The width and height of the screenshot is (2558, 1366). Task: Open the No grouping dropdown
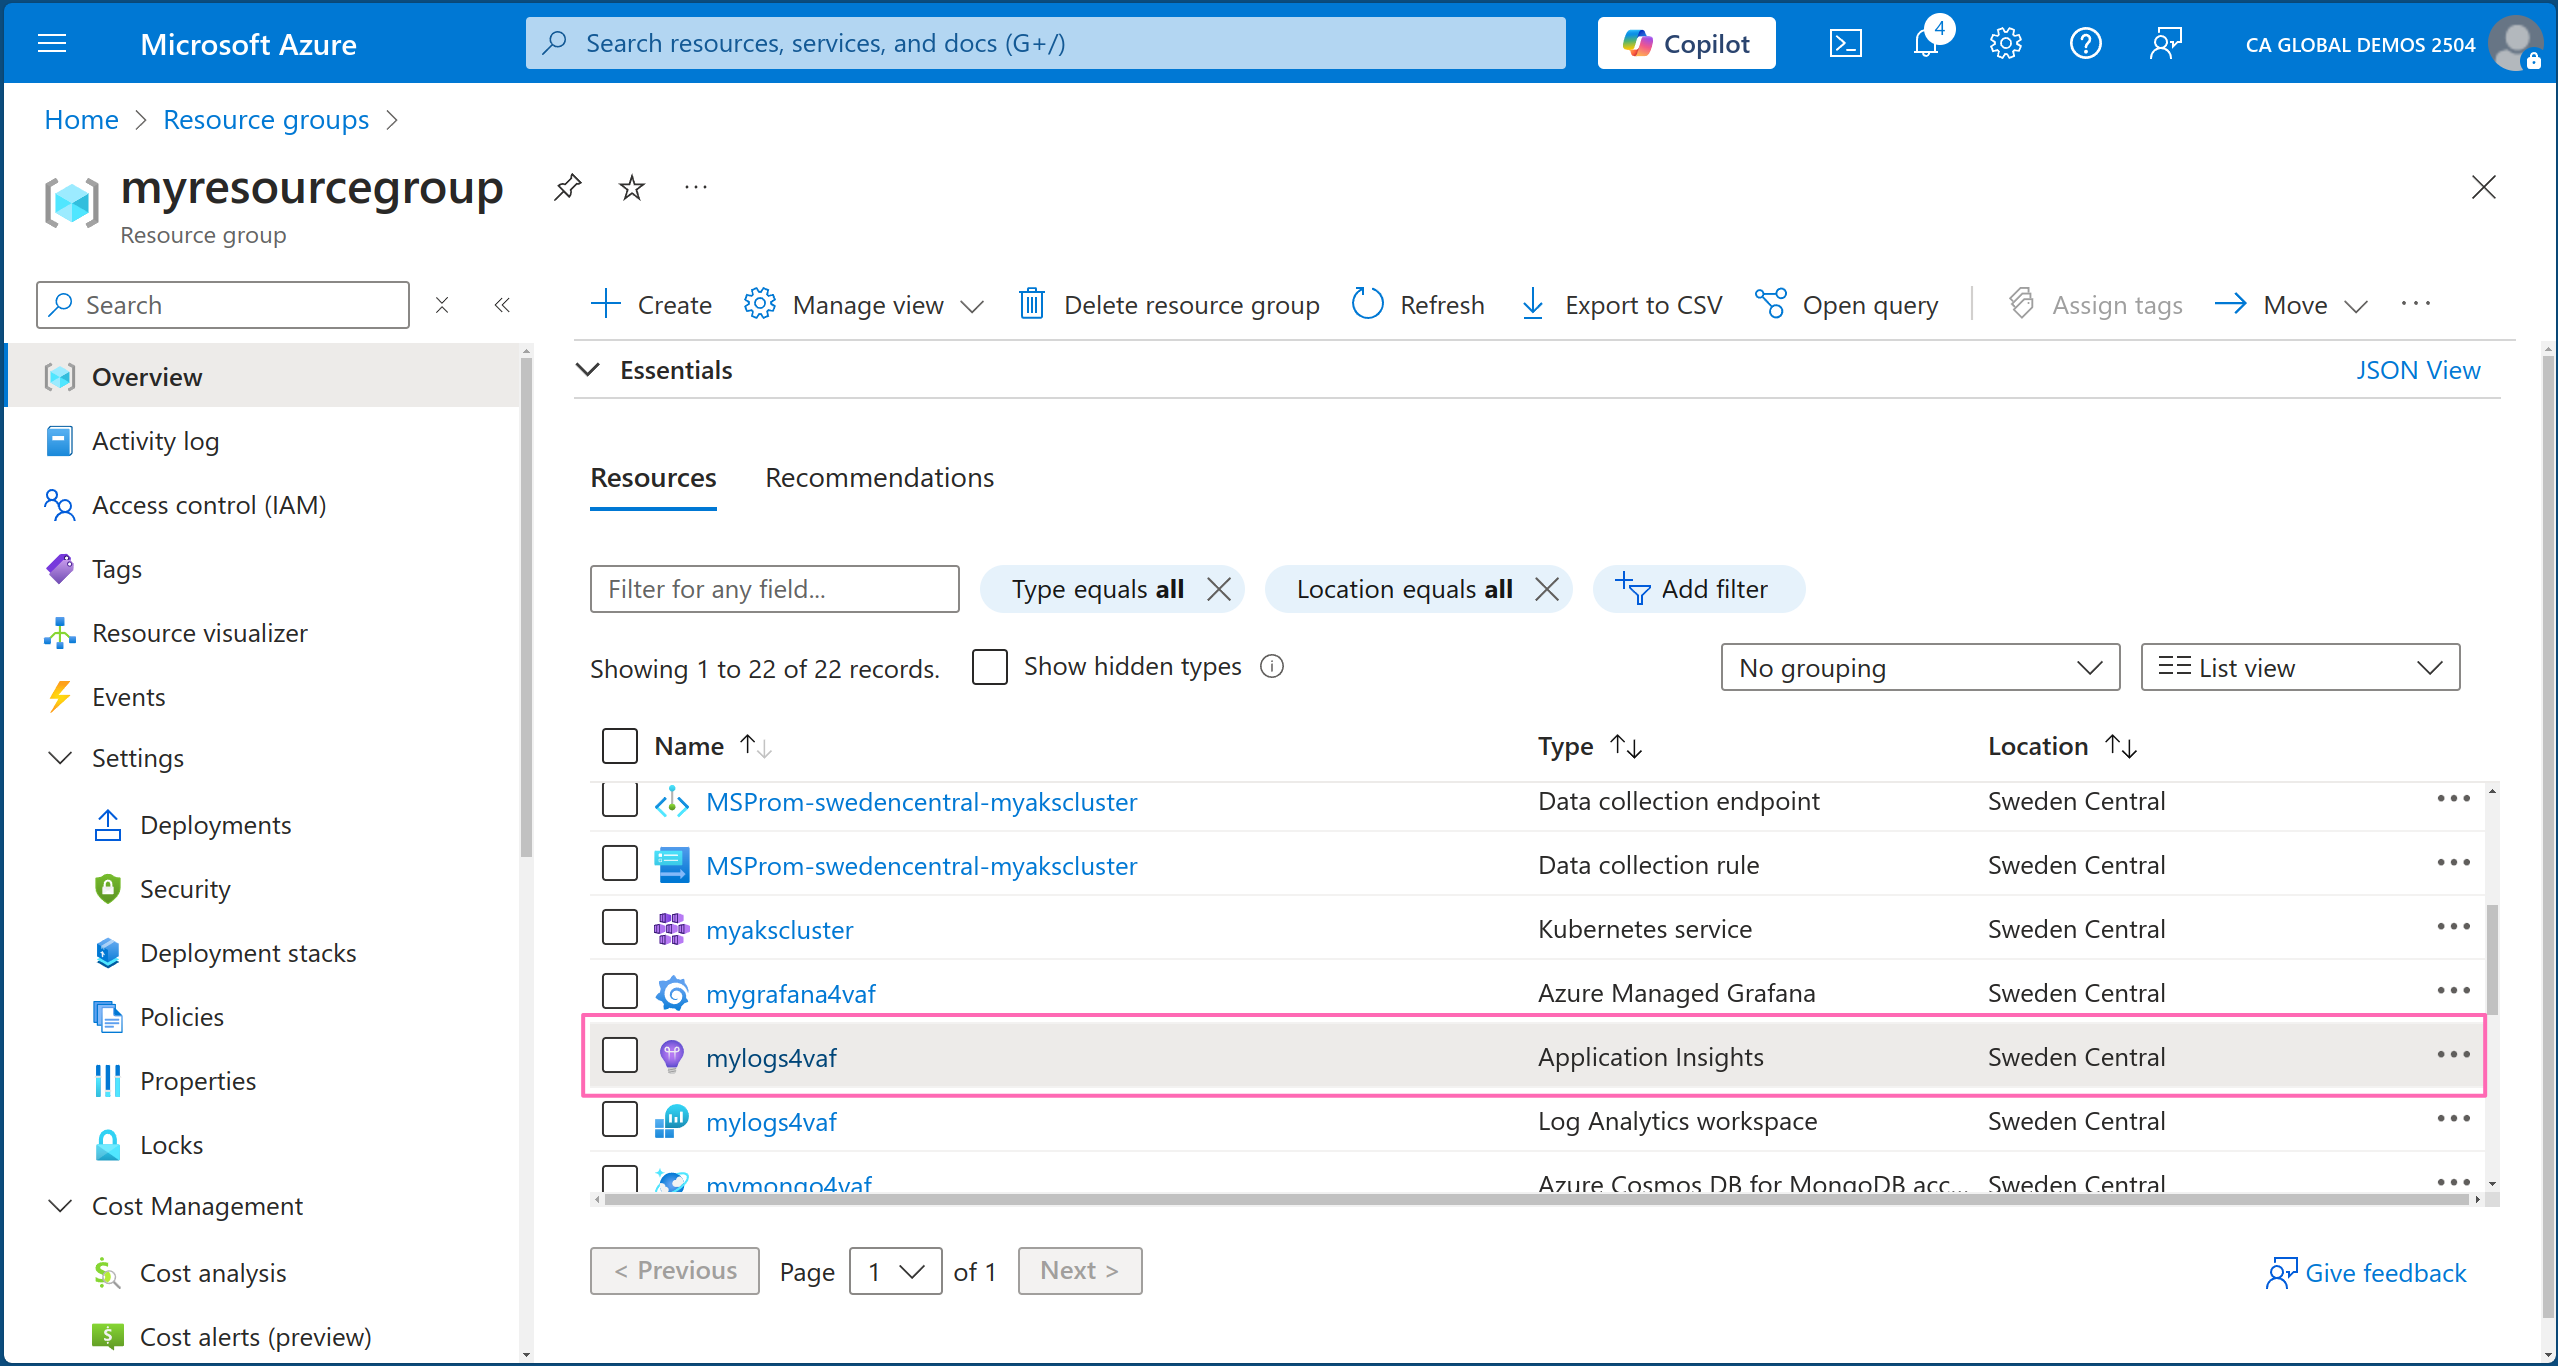coord(1920,667)
